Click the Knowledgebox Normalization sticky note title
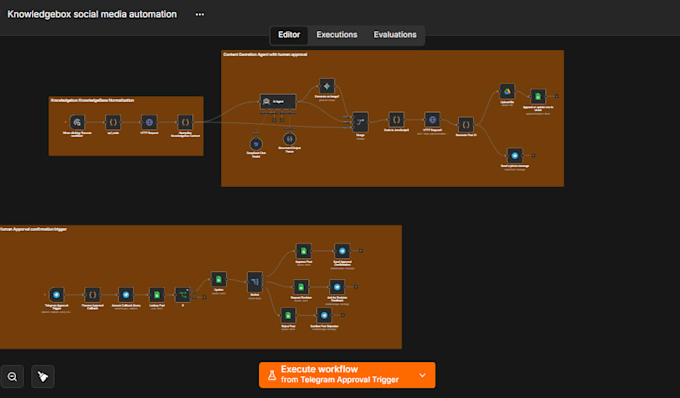The width and height of the screenshot is (680, 398). tap(92, 100)
